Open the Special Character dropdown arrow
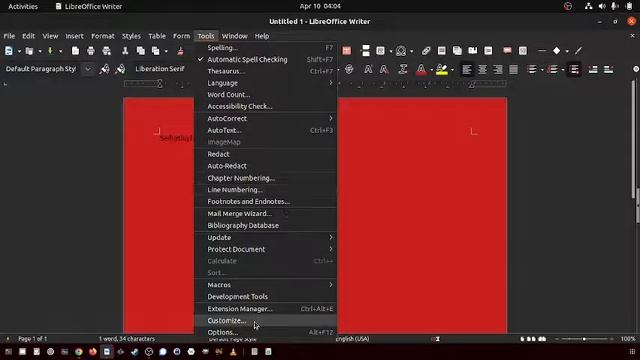This screenshot has width=640, height=360. click(411, 51)
